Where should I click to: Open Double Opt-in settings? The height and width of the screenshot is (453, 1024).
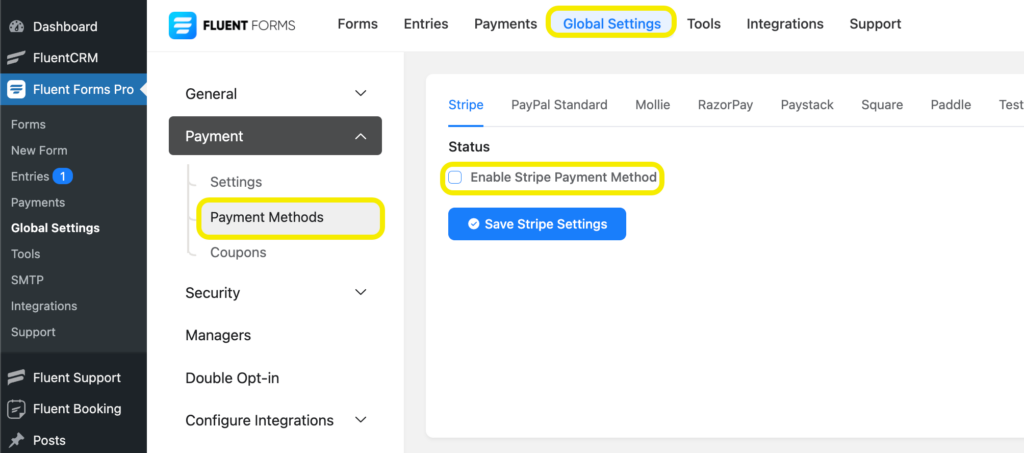pos(232,378)
